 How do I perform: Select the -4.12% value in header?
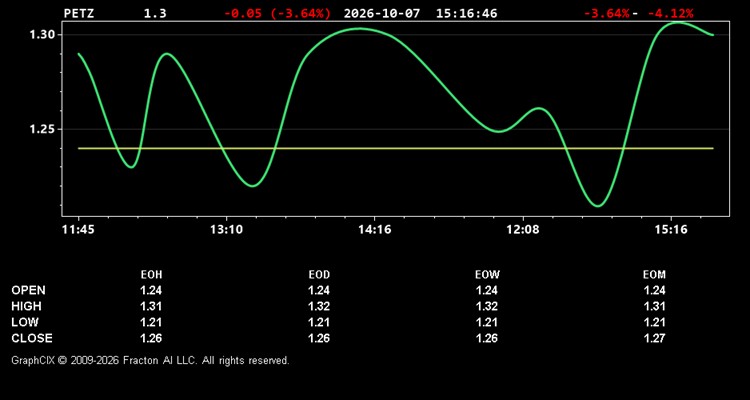671,13
